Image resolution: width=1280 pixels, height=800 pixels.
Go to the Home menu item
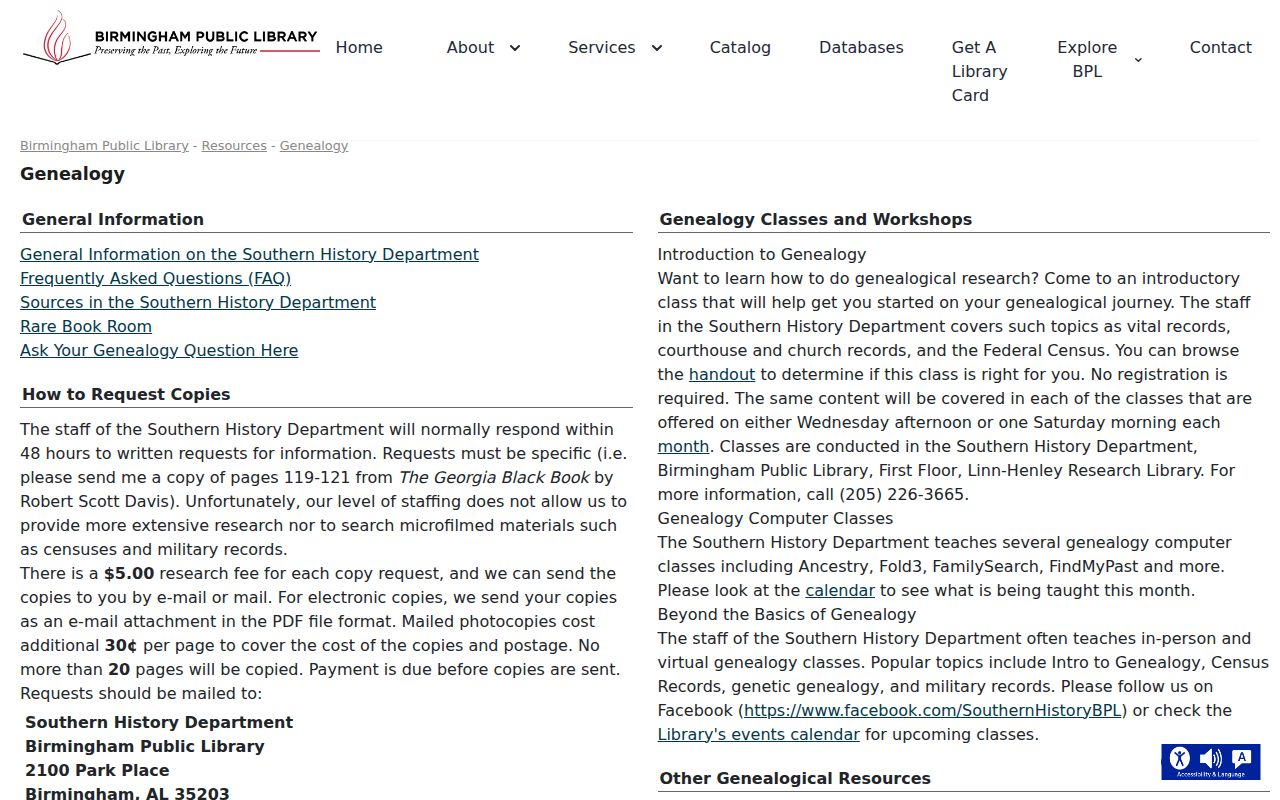tap(359, 47)
